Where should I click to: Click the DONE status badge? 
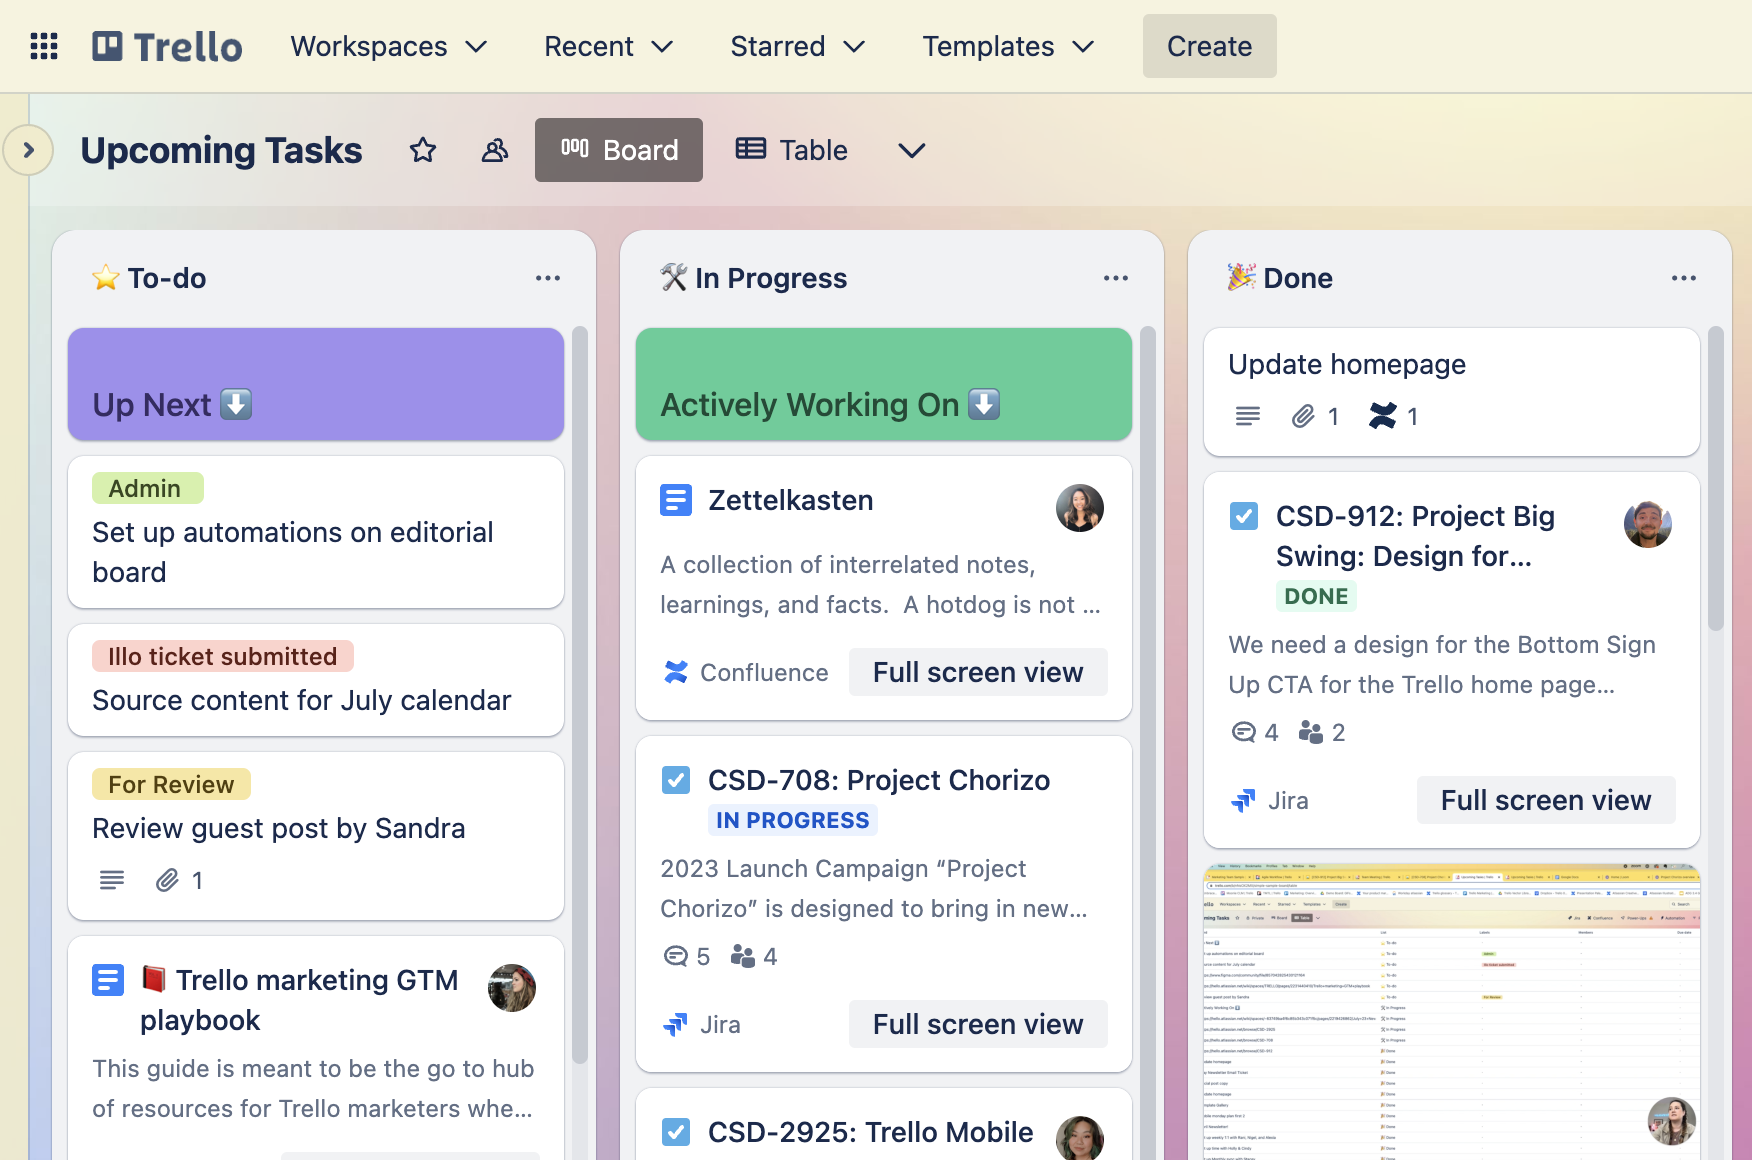pos(1316,596)
